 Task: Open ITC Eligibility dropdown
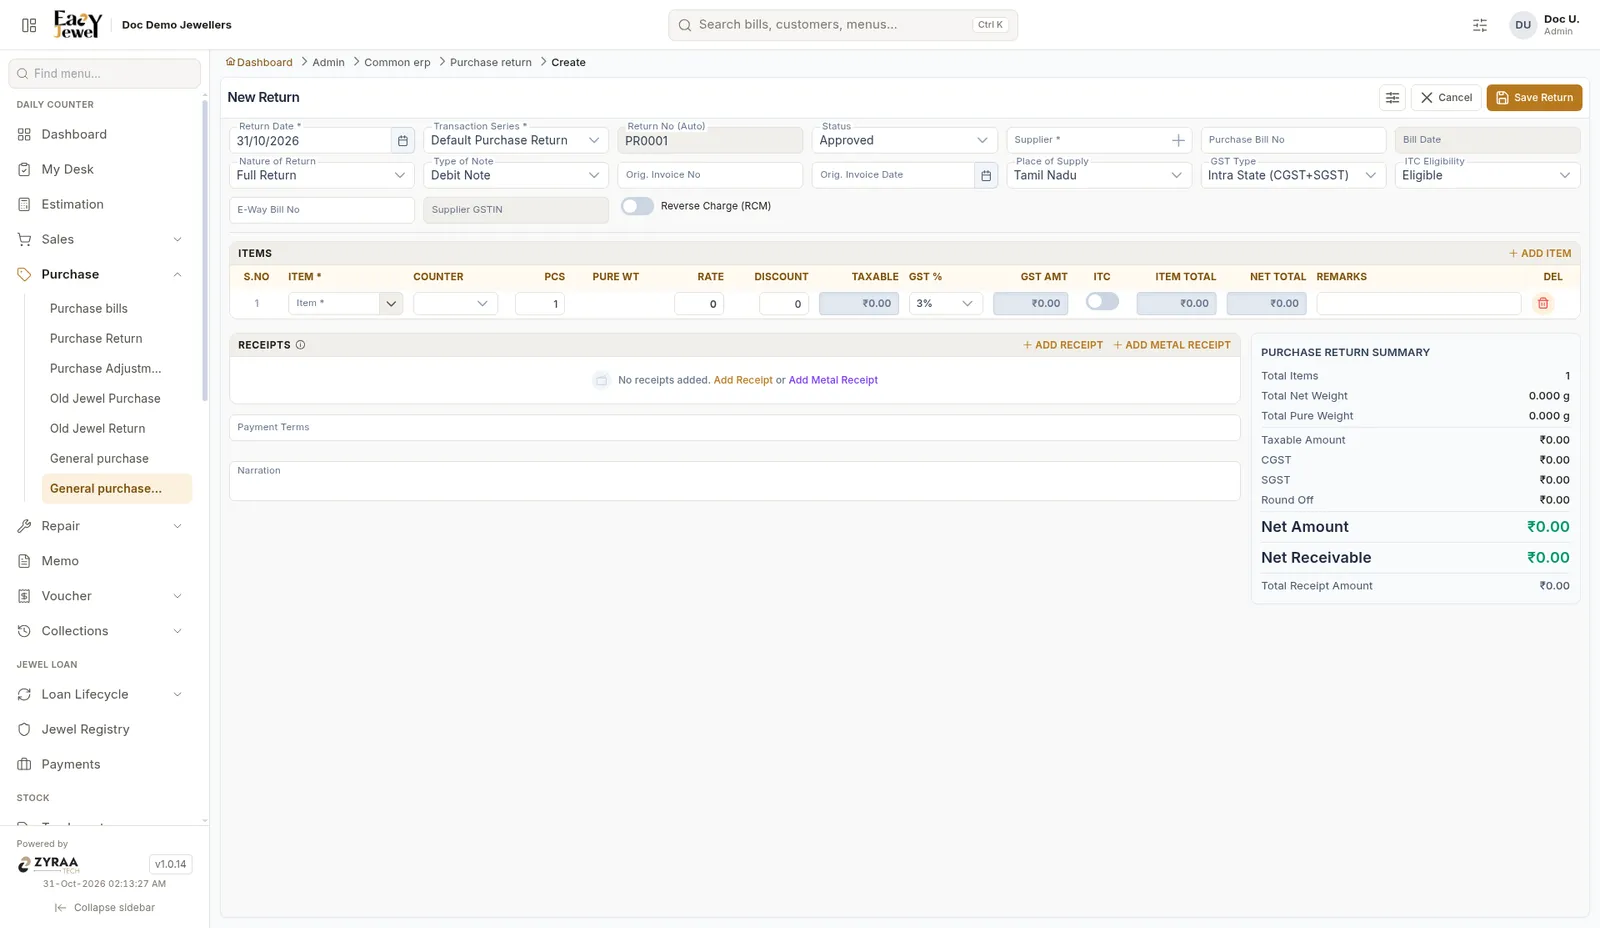coord(1487,175)
